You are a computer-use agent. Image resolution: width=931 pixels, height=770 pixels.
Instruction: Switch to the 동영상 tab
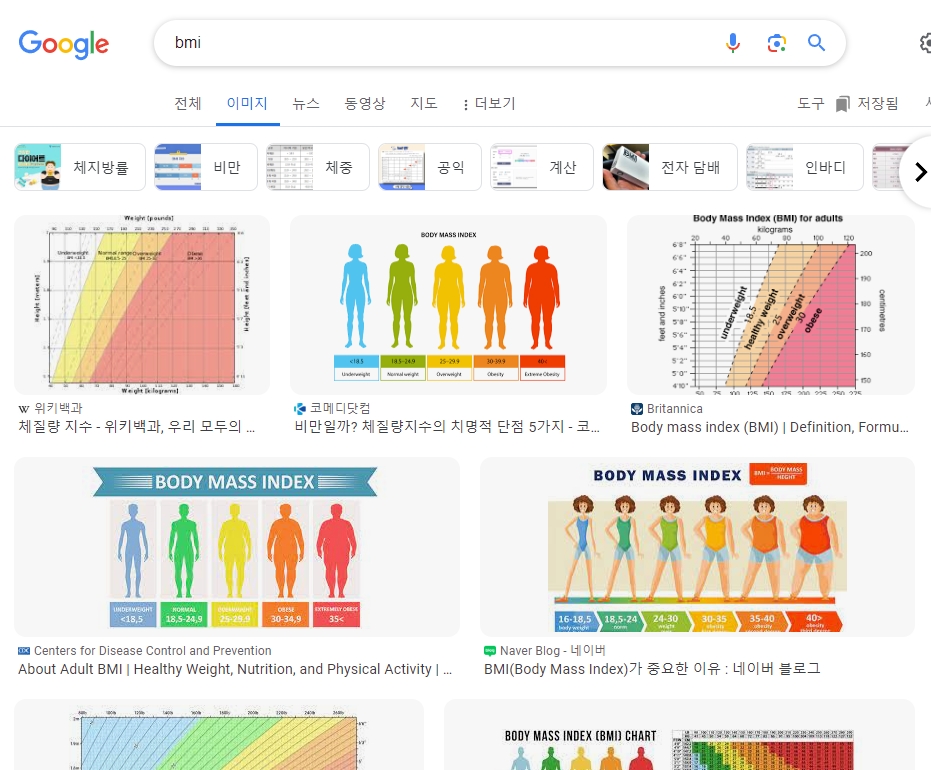coord(366,103)
